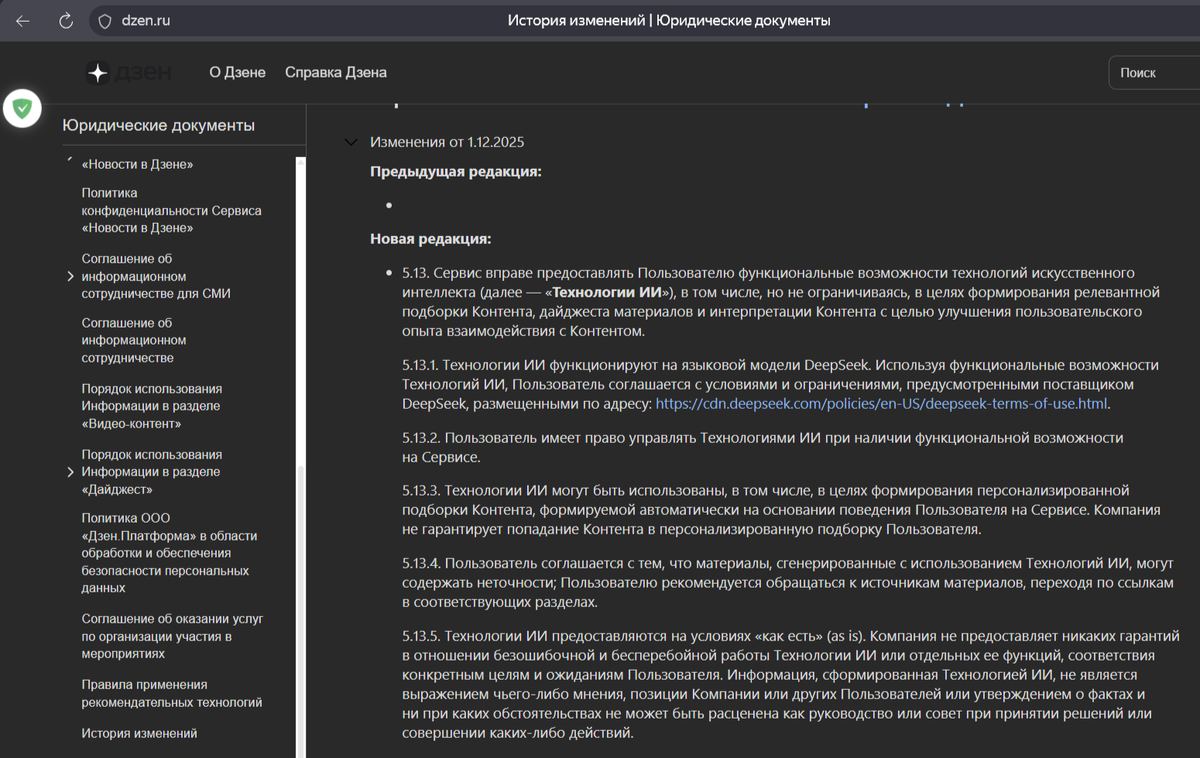
Task: Click paragraph 5.13.4 about inaccuracies
Action: pos(788,582)
